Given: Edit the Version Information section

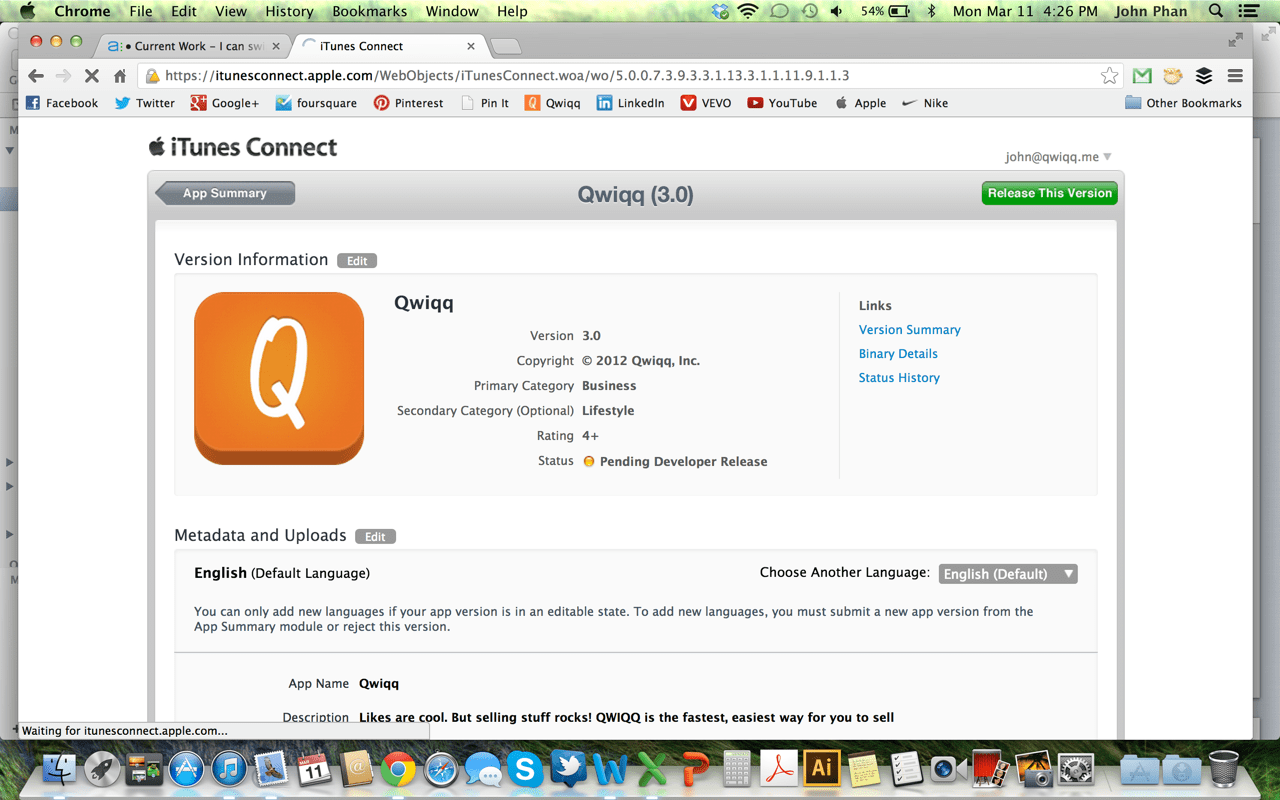Looking at the screenshot, I should point(357,261).
